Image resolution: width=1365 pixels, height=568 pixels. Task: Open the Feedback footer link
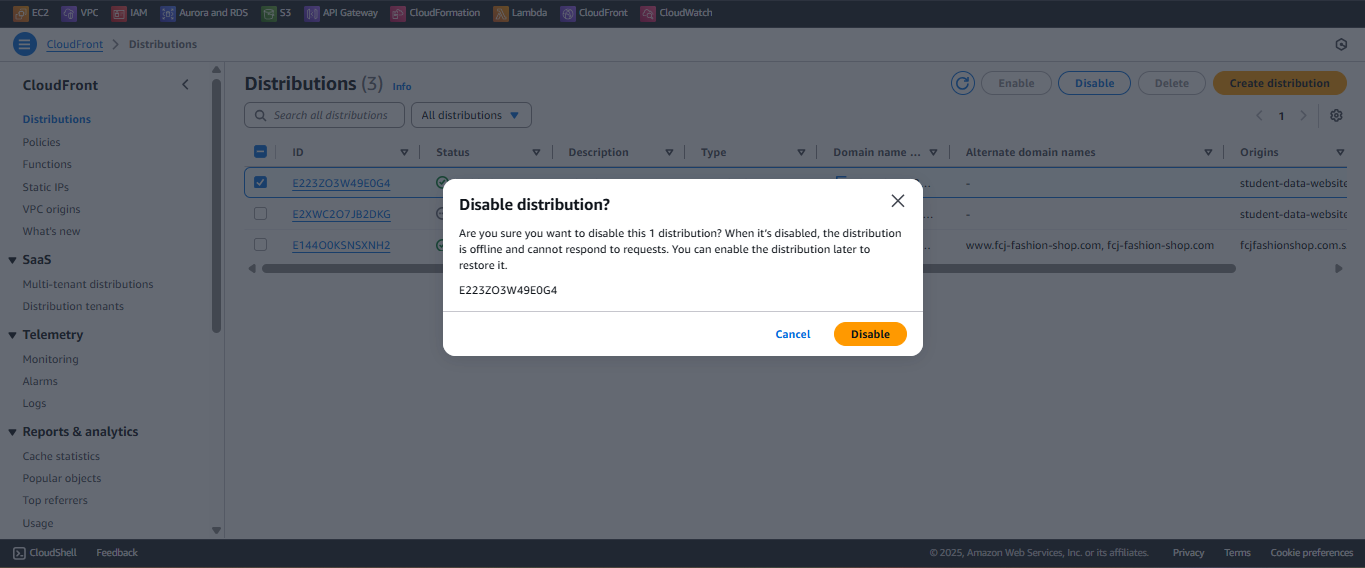pyautogui.click(x=117, y=553)
